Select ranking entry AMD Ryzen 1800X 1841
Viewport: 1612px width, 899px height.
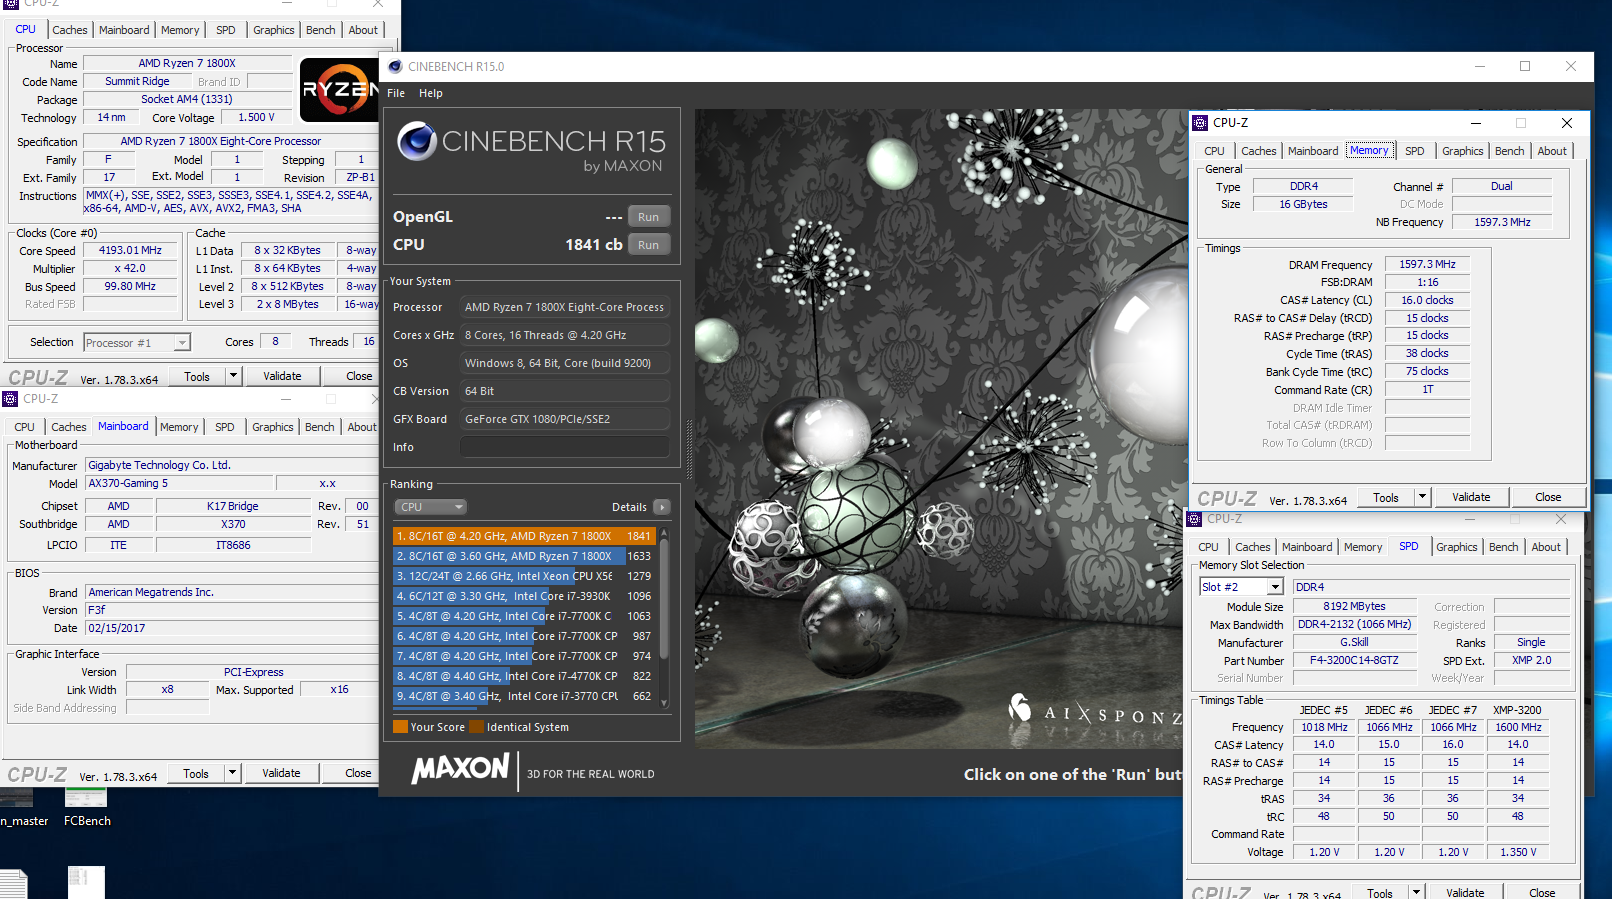point(524,536)
